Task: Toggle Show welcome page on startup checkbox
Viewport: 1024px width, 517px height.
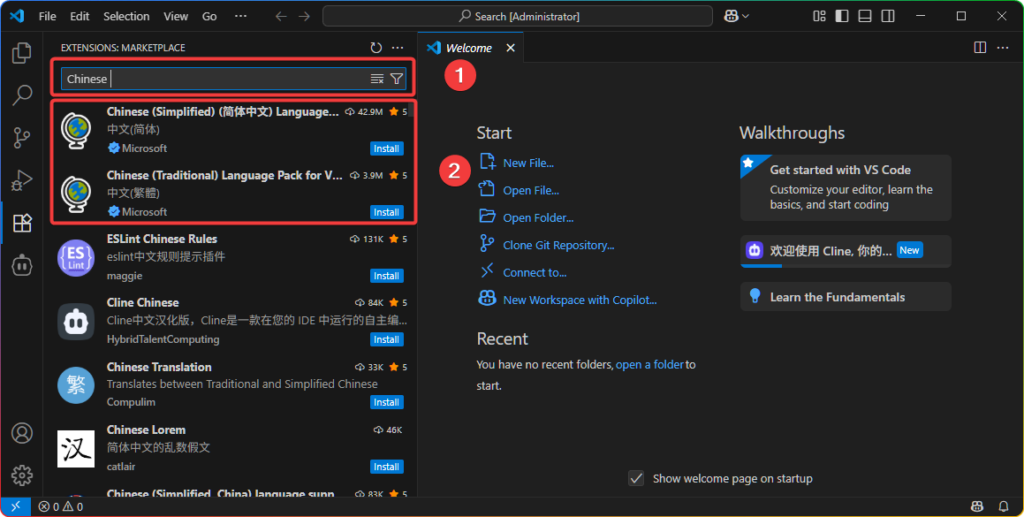Action: [636, 478]
